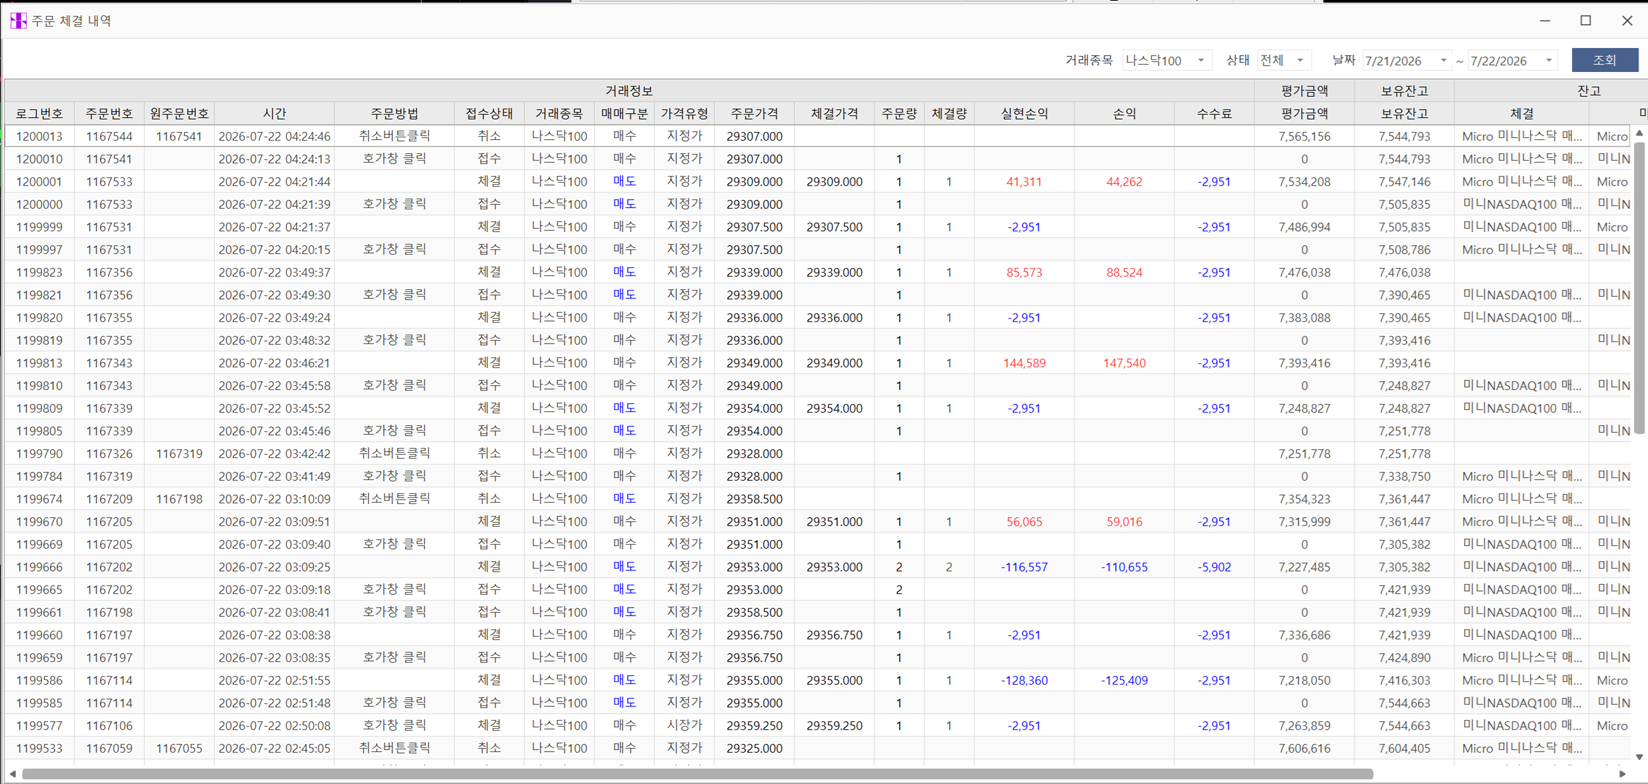This screenshot has height=784, width=1648.
Task: Click the profit value 147,540
Action: pos(1125,363)
